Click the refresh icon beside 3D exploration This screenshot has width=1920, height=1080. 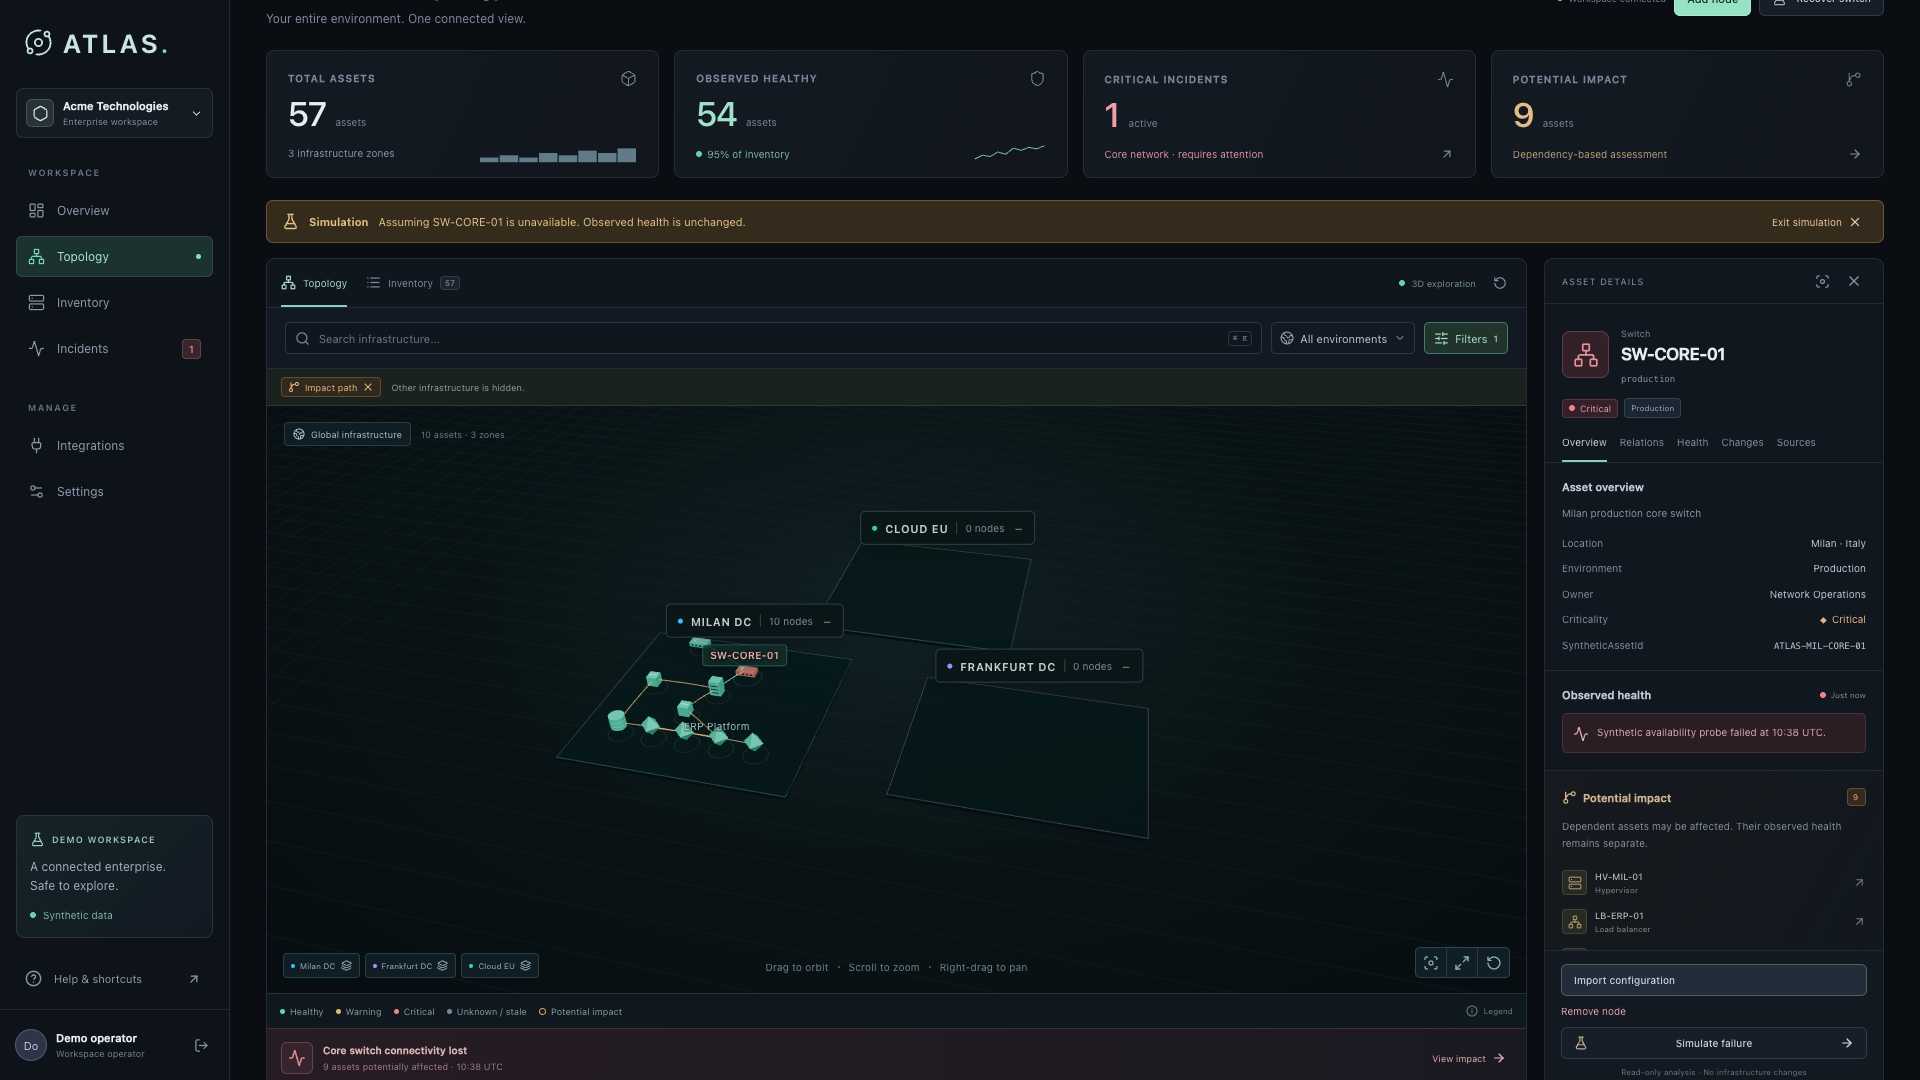pyautogui.click(x=1500, y=284)
